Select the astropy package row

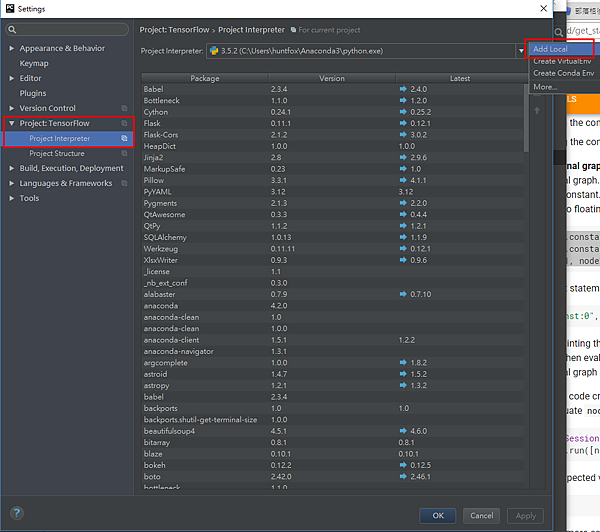click(332, 385)
